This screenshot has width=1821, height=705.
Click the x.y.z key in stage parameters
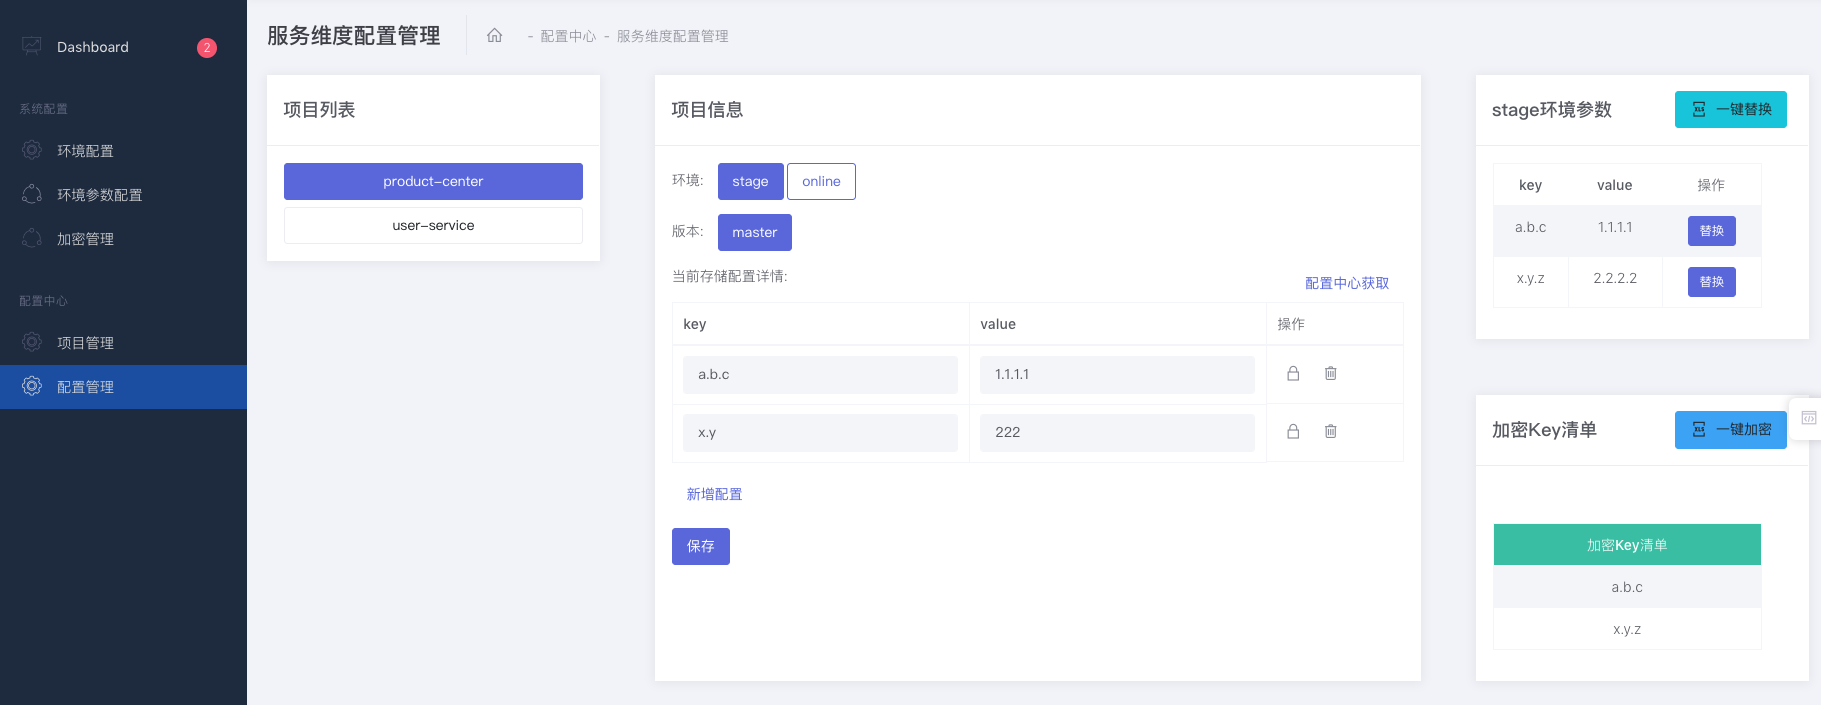pos(1530,278)
